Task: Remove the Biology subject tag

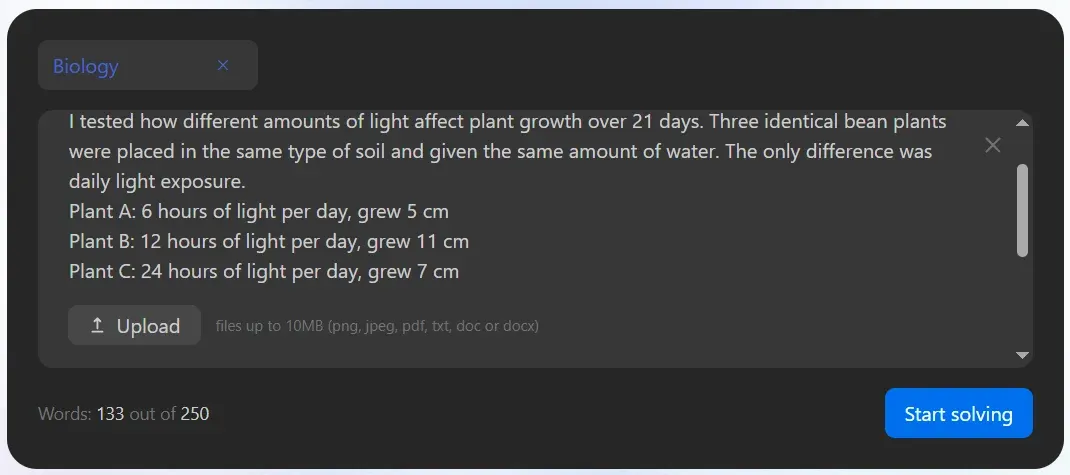Action: [223, 65]
